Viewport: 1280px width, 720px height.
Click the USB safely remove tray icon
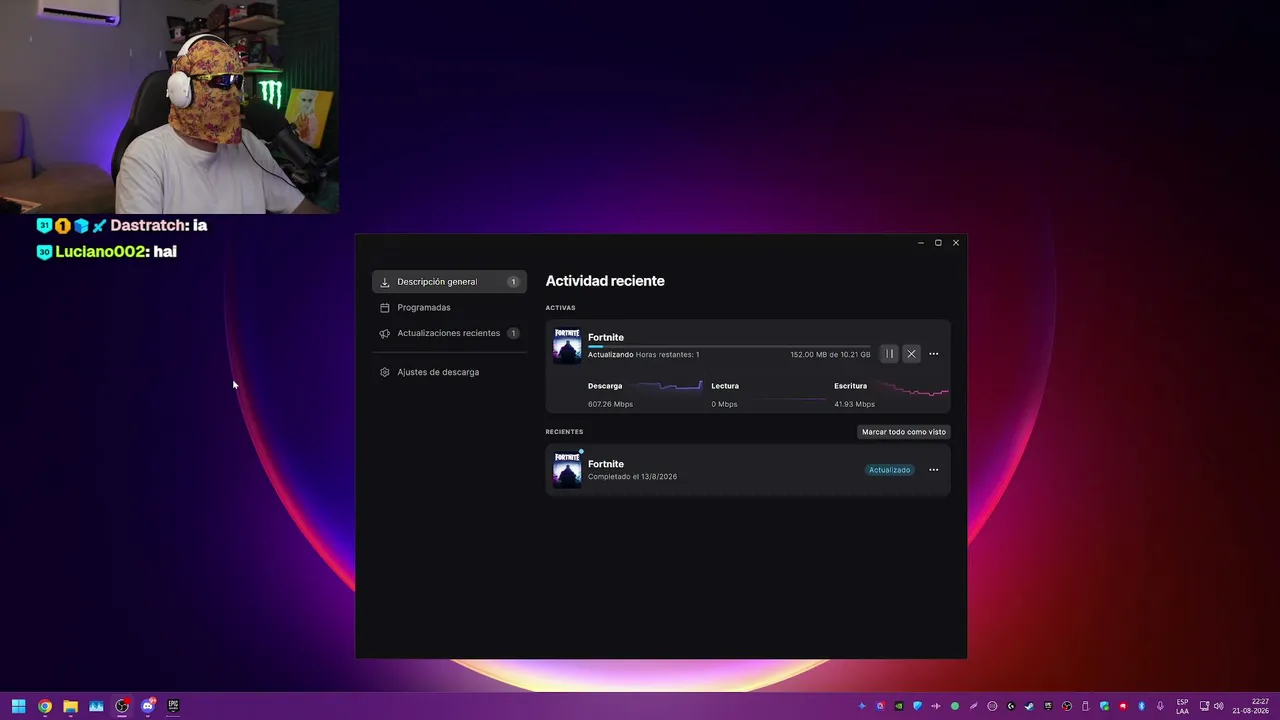pyautogui.click(x=1085, y=706)
